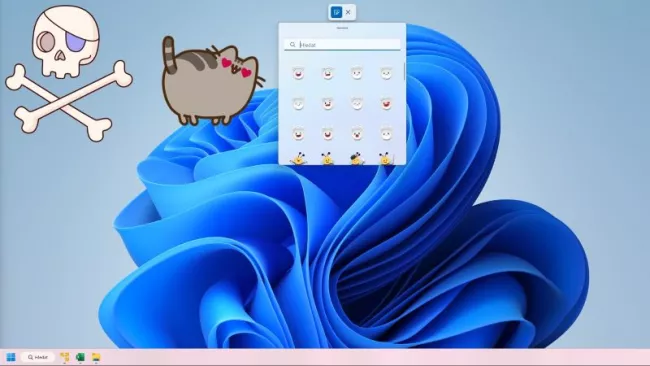
Task: Choose first face sticker in second row
Action: click(x=298, y=103)
